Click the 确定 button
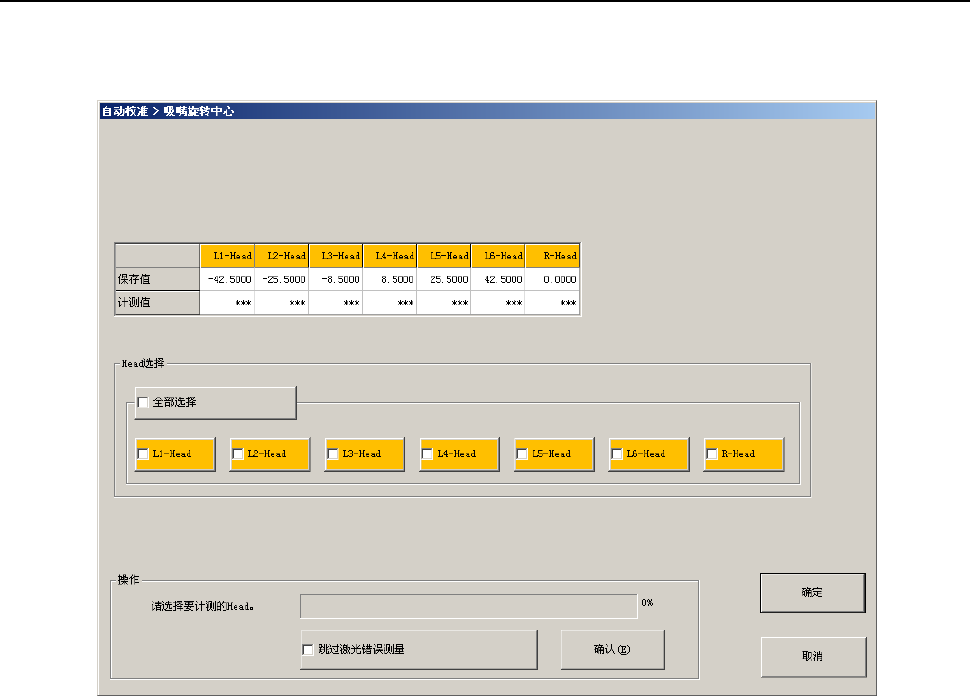 pos(812,592)
